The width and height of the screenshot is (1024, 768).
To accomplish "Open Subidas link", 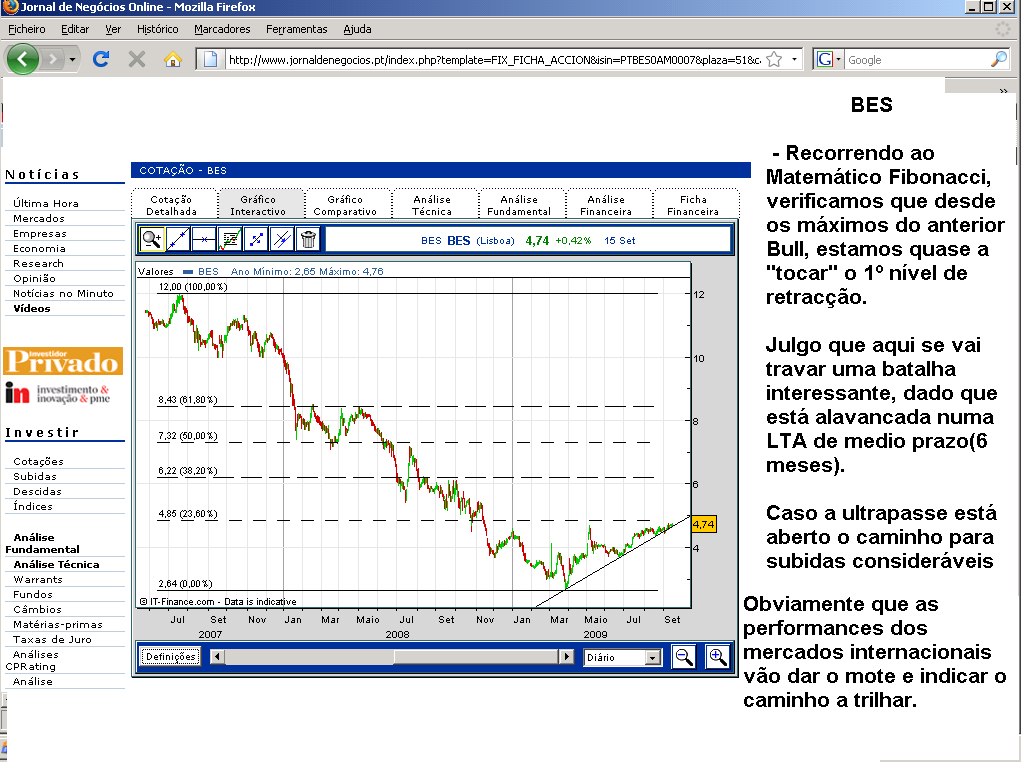I will coord(35,476).
